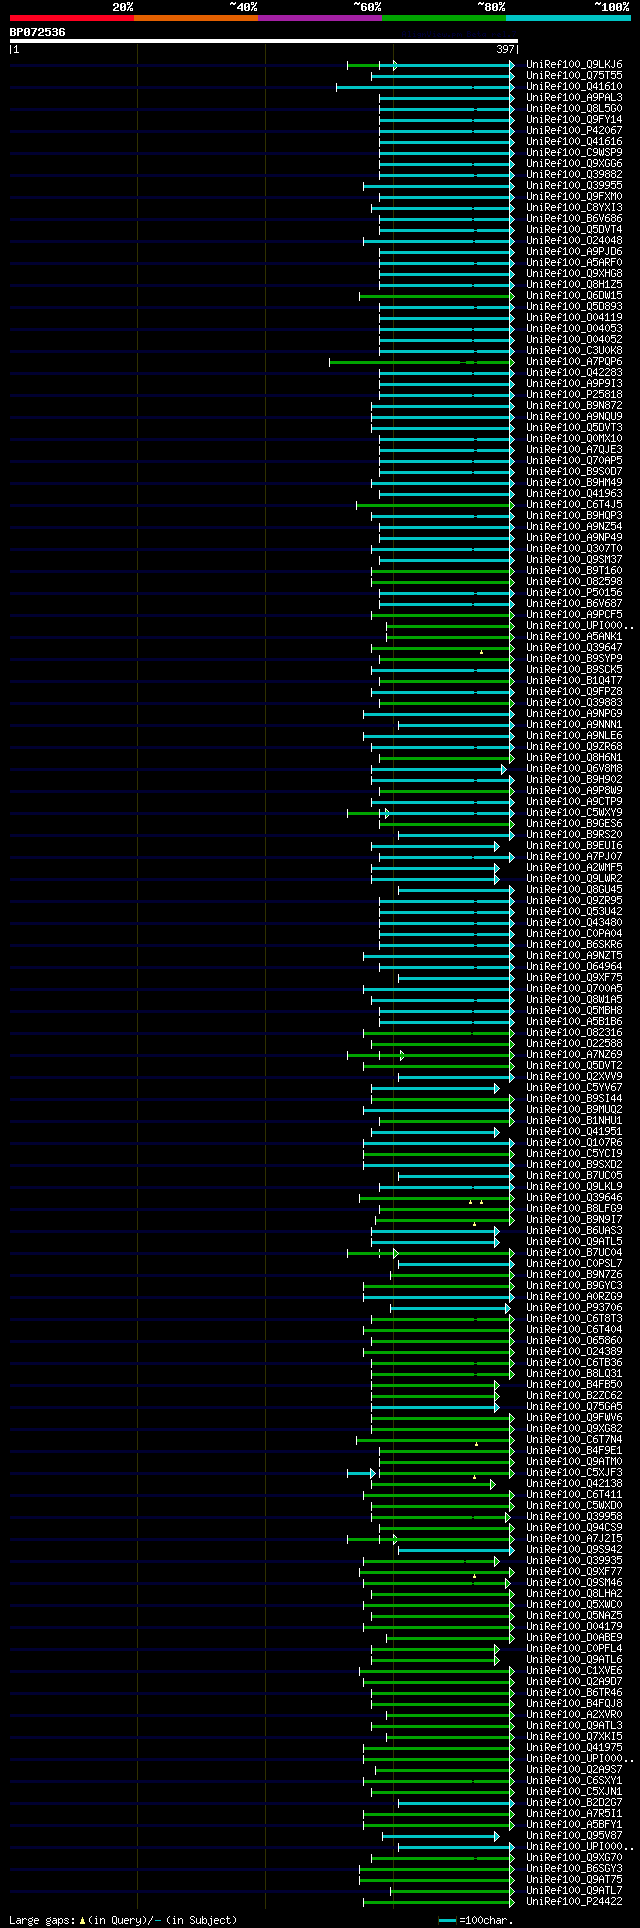Select the label UniRef100_B7UC04
This screenshot has width=640, height=1928.
[x=574, y=1252]
